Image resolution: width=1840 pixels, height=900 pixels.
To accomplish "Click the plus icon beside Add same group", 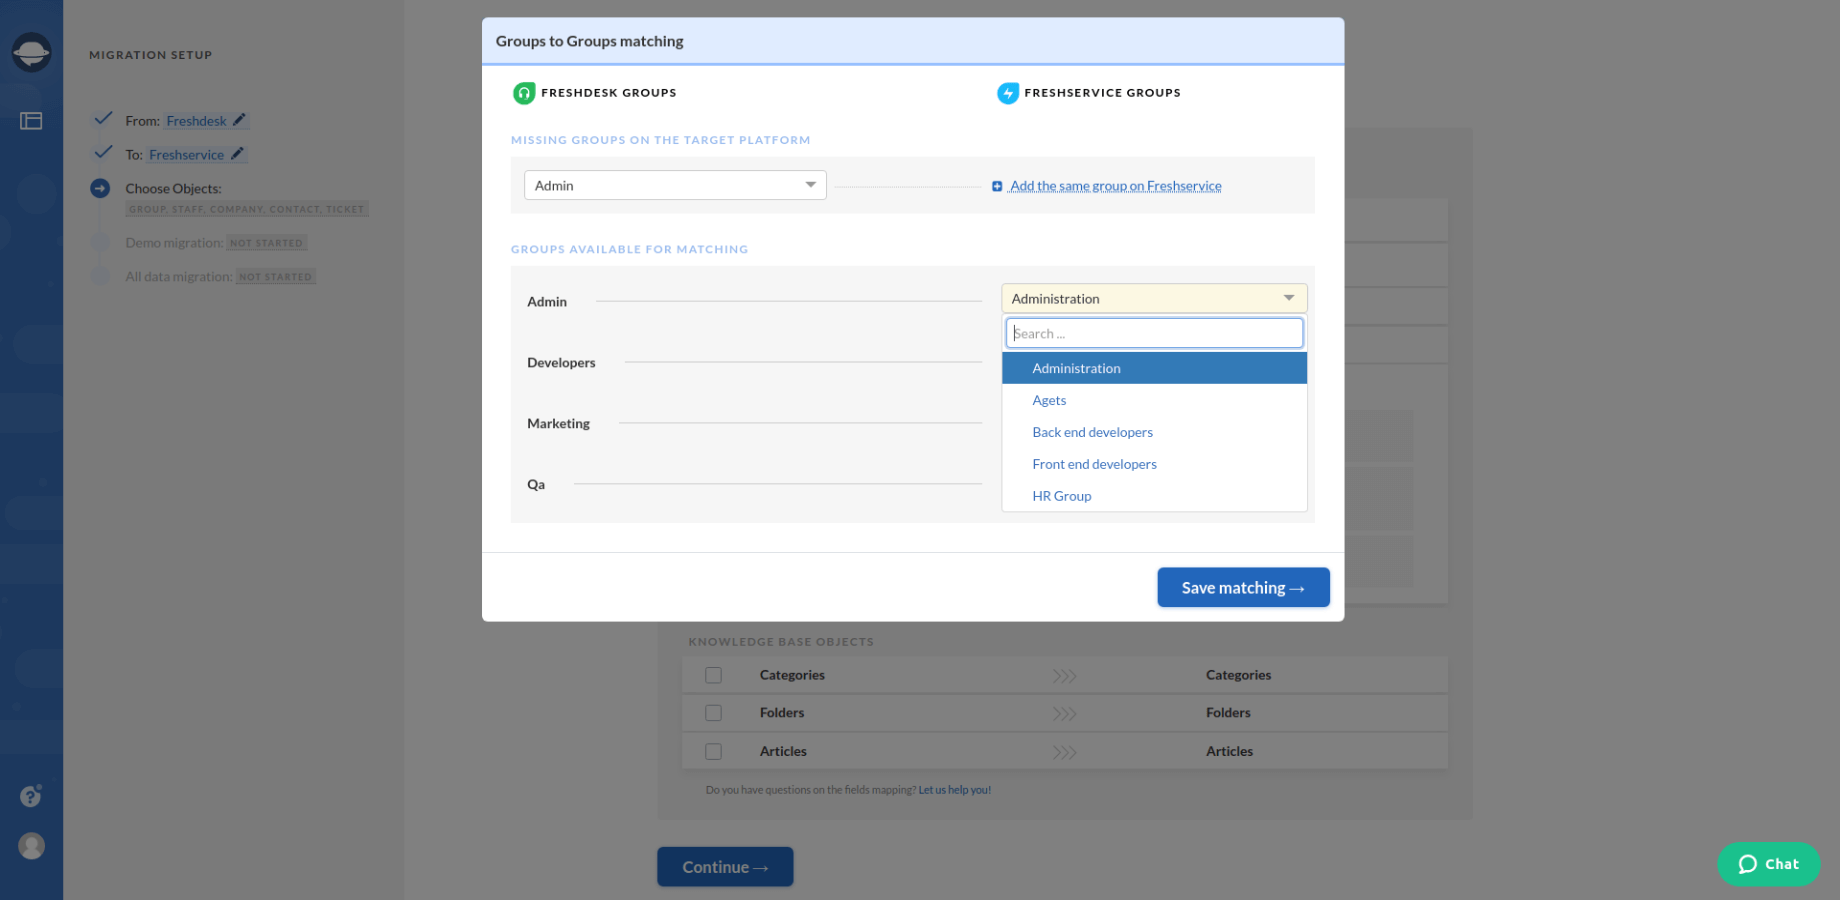I will (x=997, y=186).
